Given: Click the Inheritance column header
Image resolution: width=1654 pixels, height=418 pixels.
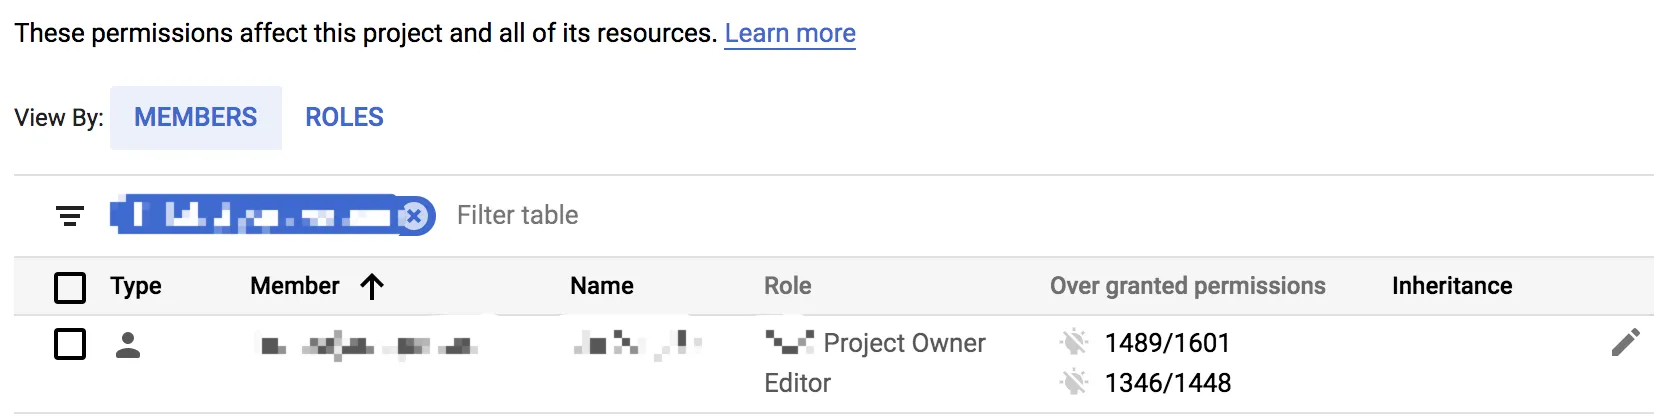Looking at the screenshot, I should (1451, 286).
